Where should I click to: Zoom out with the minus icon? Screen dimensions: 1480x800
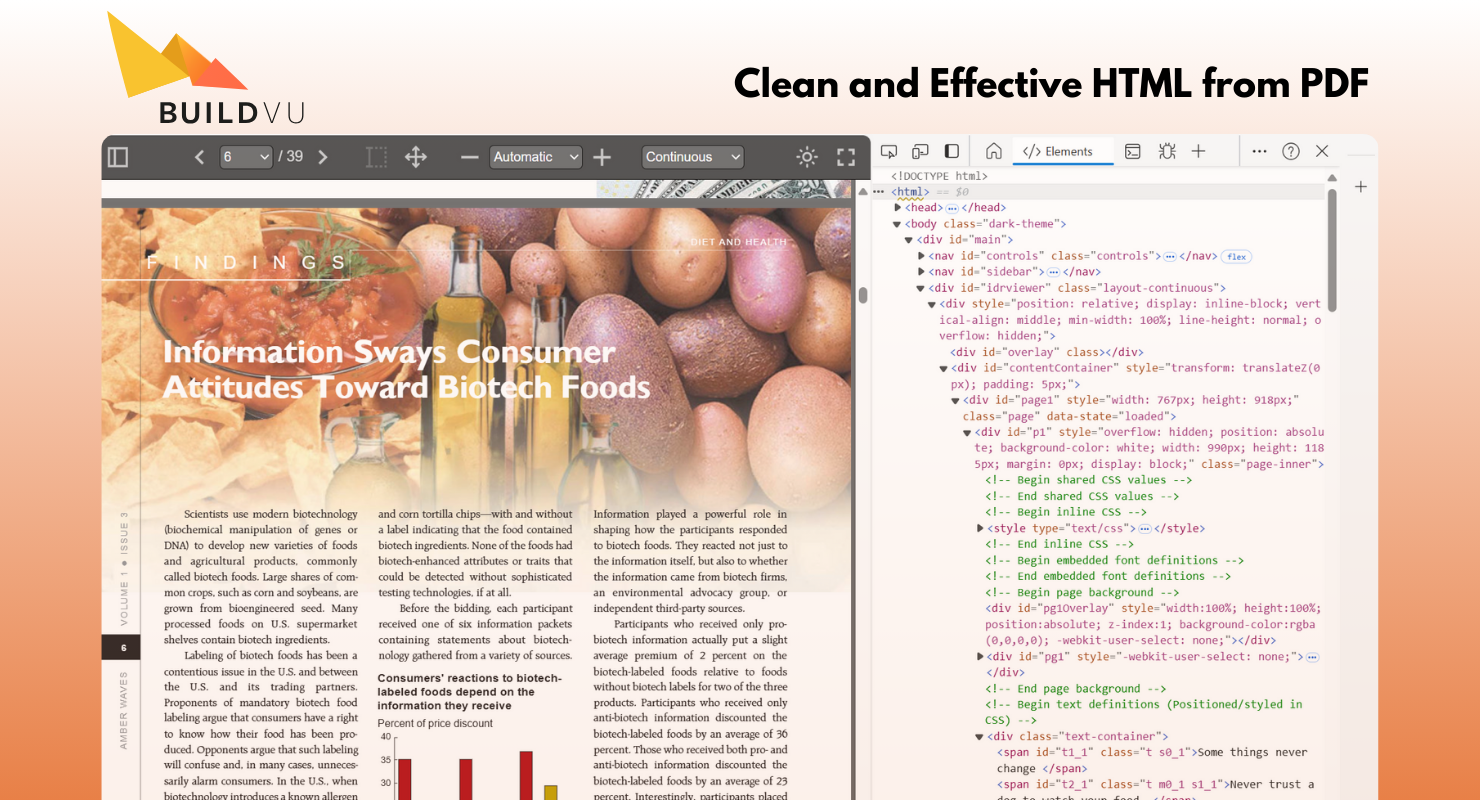pos(469,157)
